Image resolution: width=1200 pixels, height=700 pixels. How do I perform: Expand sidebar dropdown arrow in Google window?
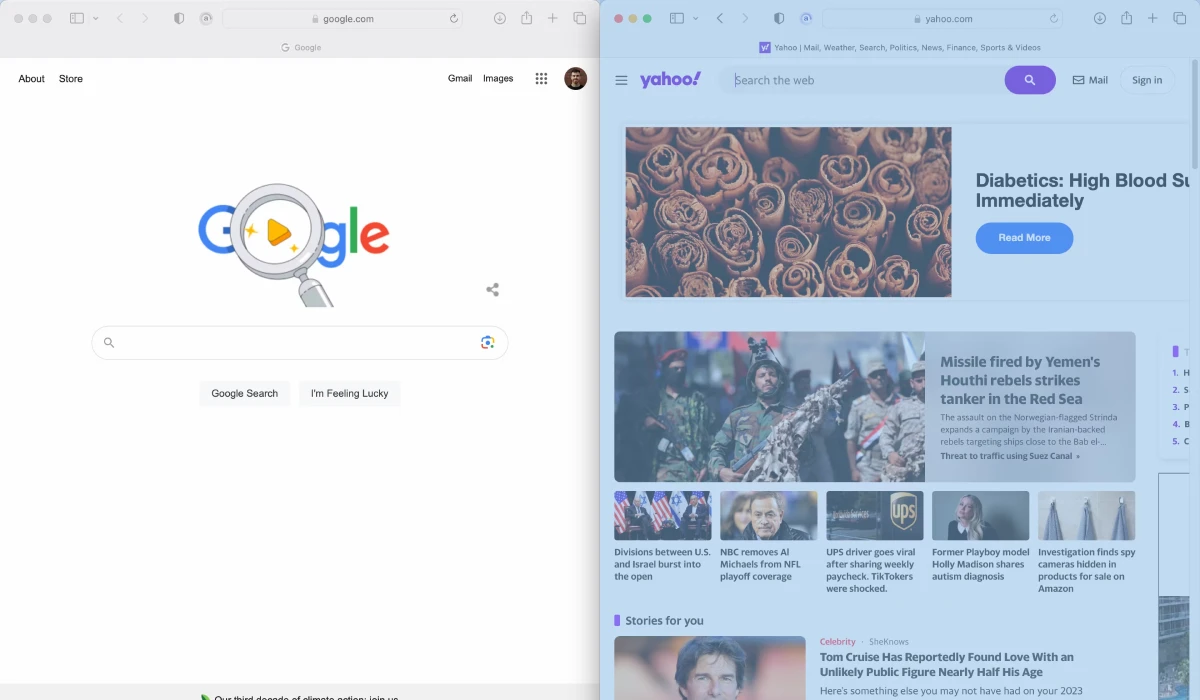pyautogui.click(x=96, y=19)
